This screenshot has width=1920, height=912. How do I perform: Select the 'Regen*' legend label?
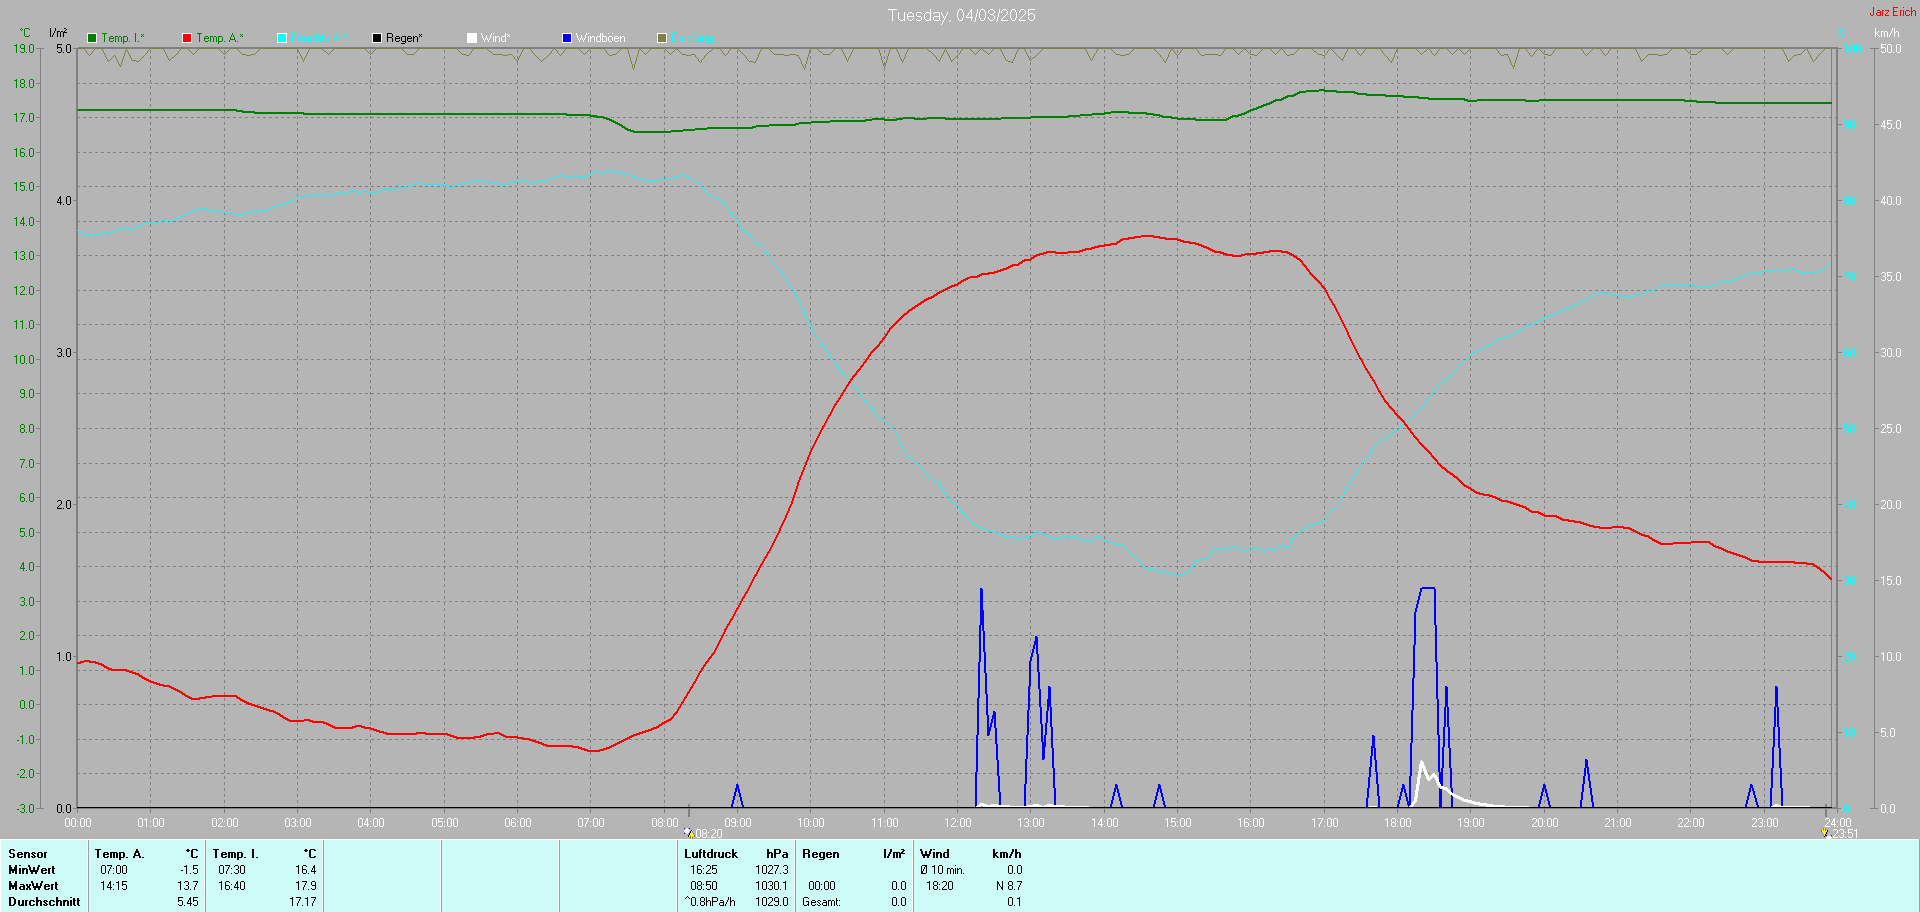404,38
